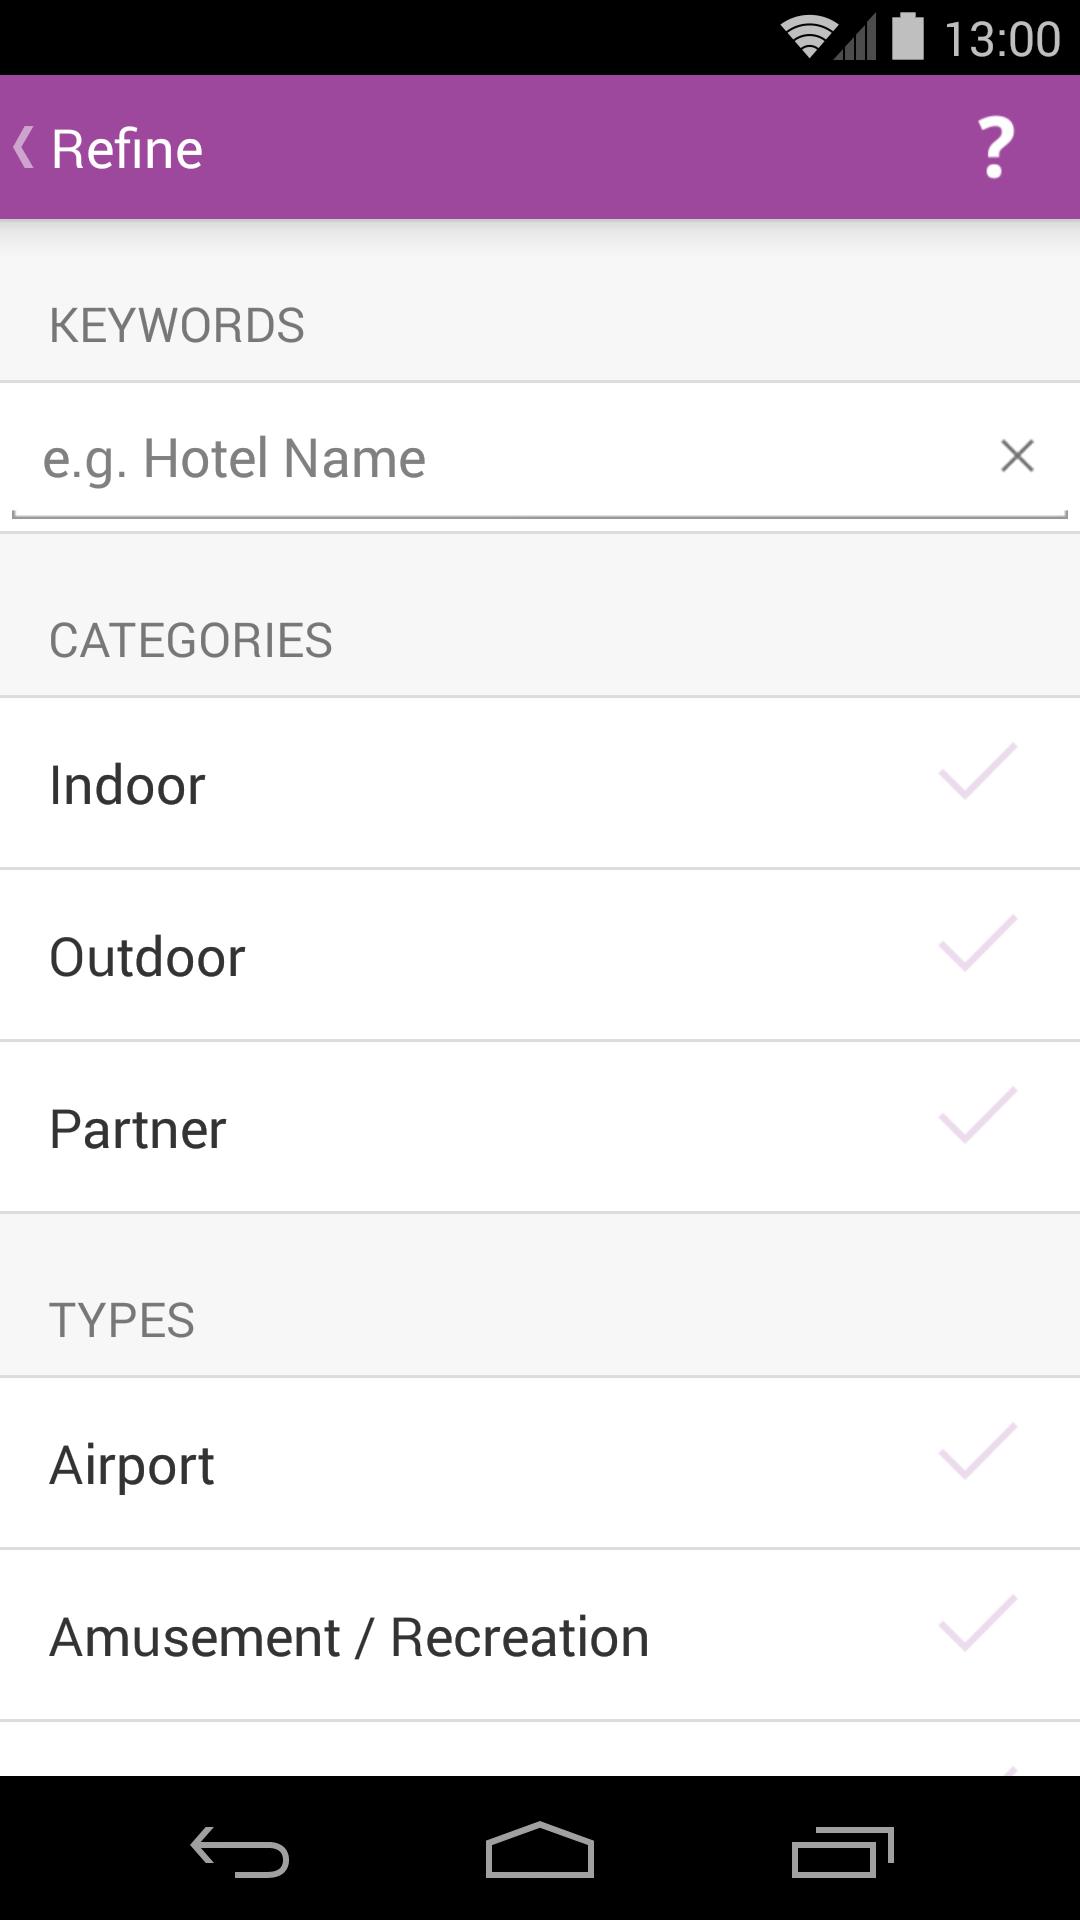1080x1920 pixels.
Task: Type in the Hotel Name keyword field
Action: tap(500, 458)
